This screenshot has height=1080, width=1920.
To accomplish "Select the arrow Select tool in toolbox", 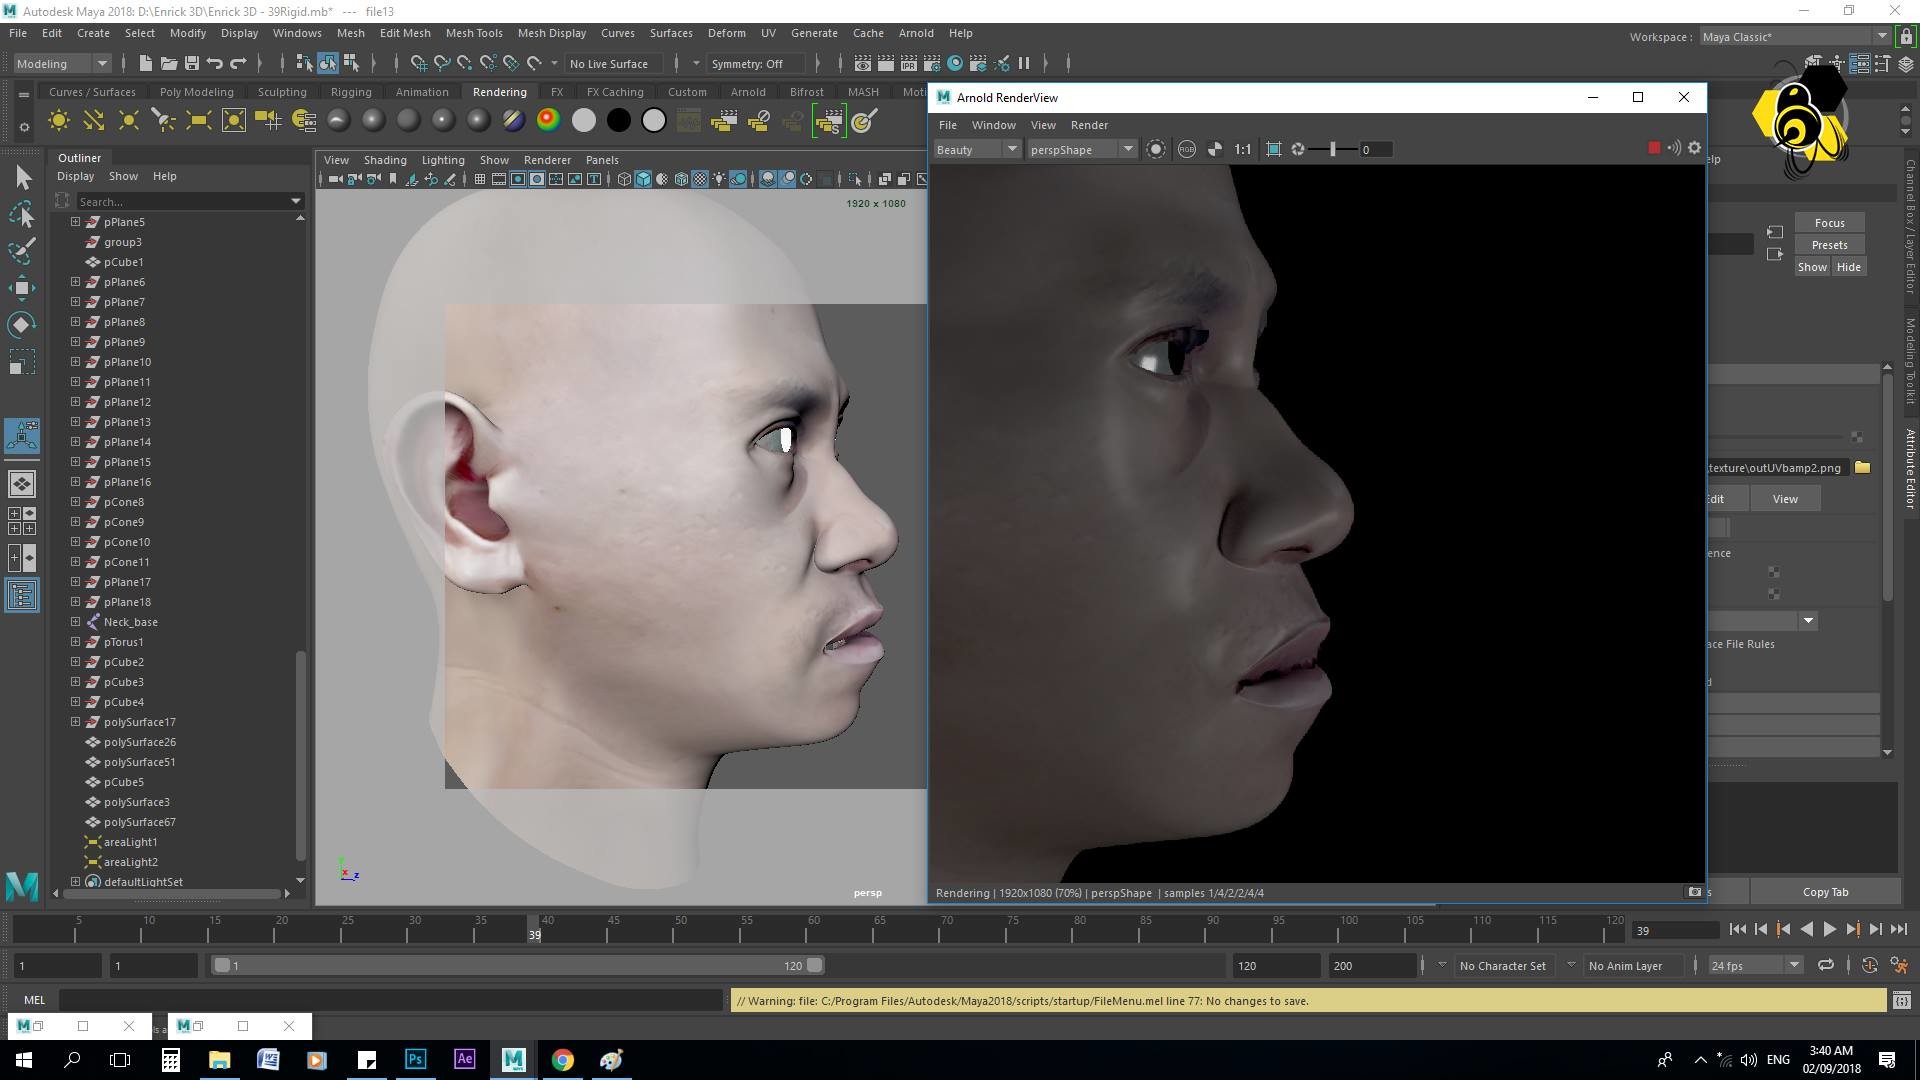I will point(22,178).
